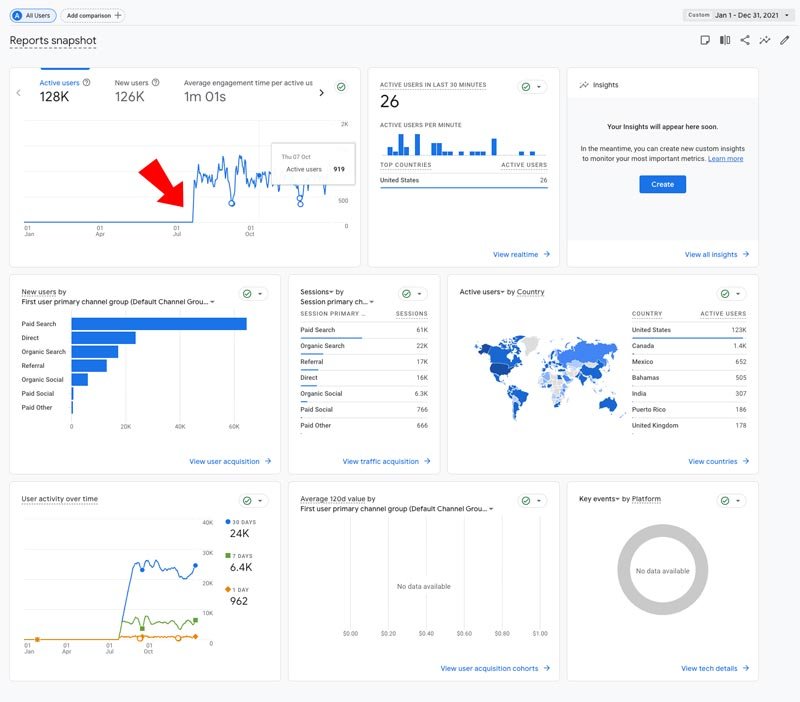800x702 pixels.
Task: Click the help icon beside New users
Action: coord(155,83)
